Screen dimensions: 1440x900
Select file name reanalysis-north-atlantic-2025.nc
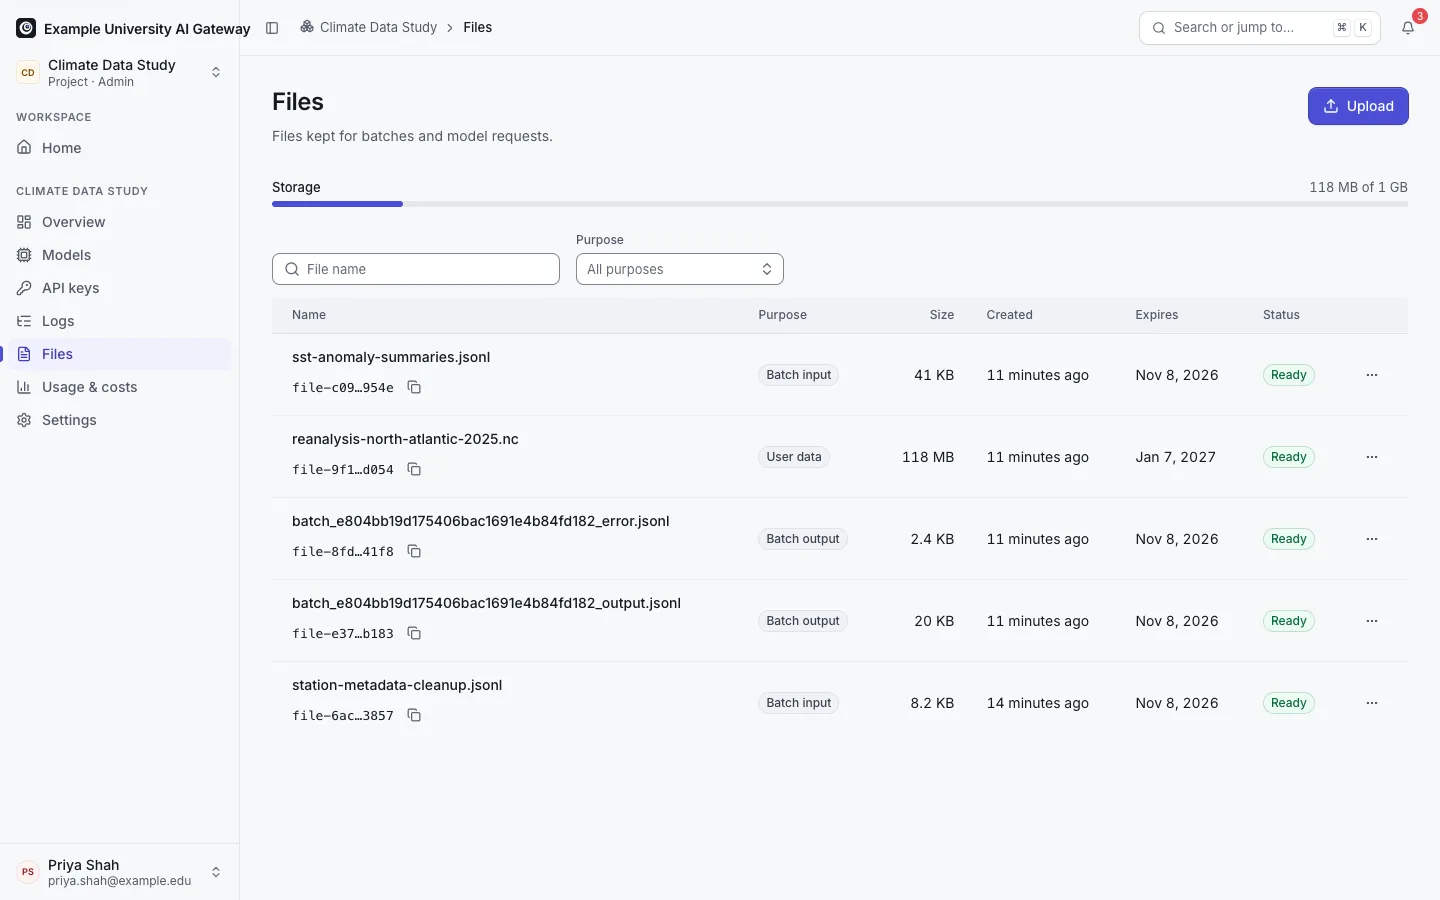coord(405,439)
